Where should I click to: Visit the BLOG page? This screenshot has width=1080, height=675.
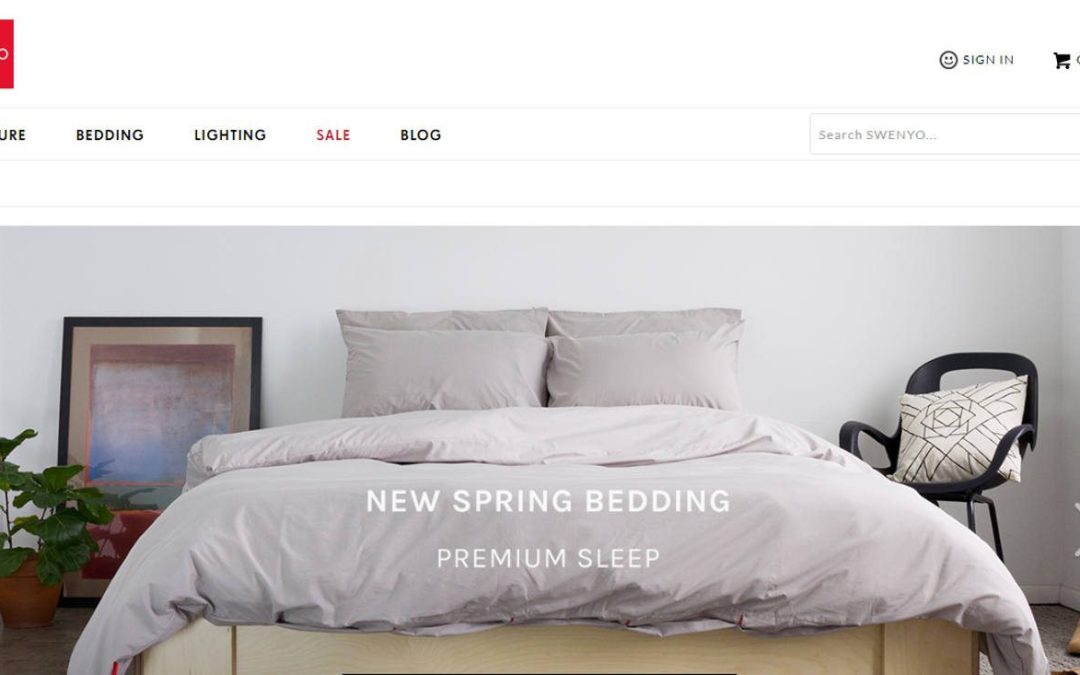point(421,135)
